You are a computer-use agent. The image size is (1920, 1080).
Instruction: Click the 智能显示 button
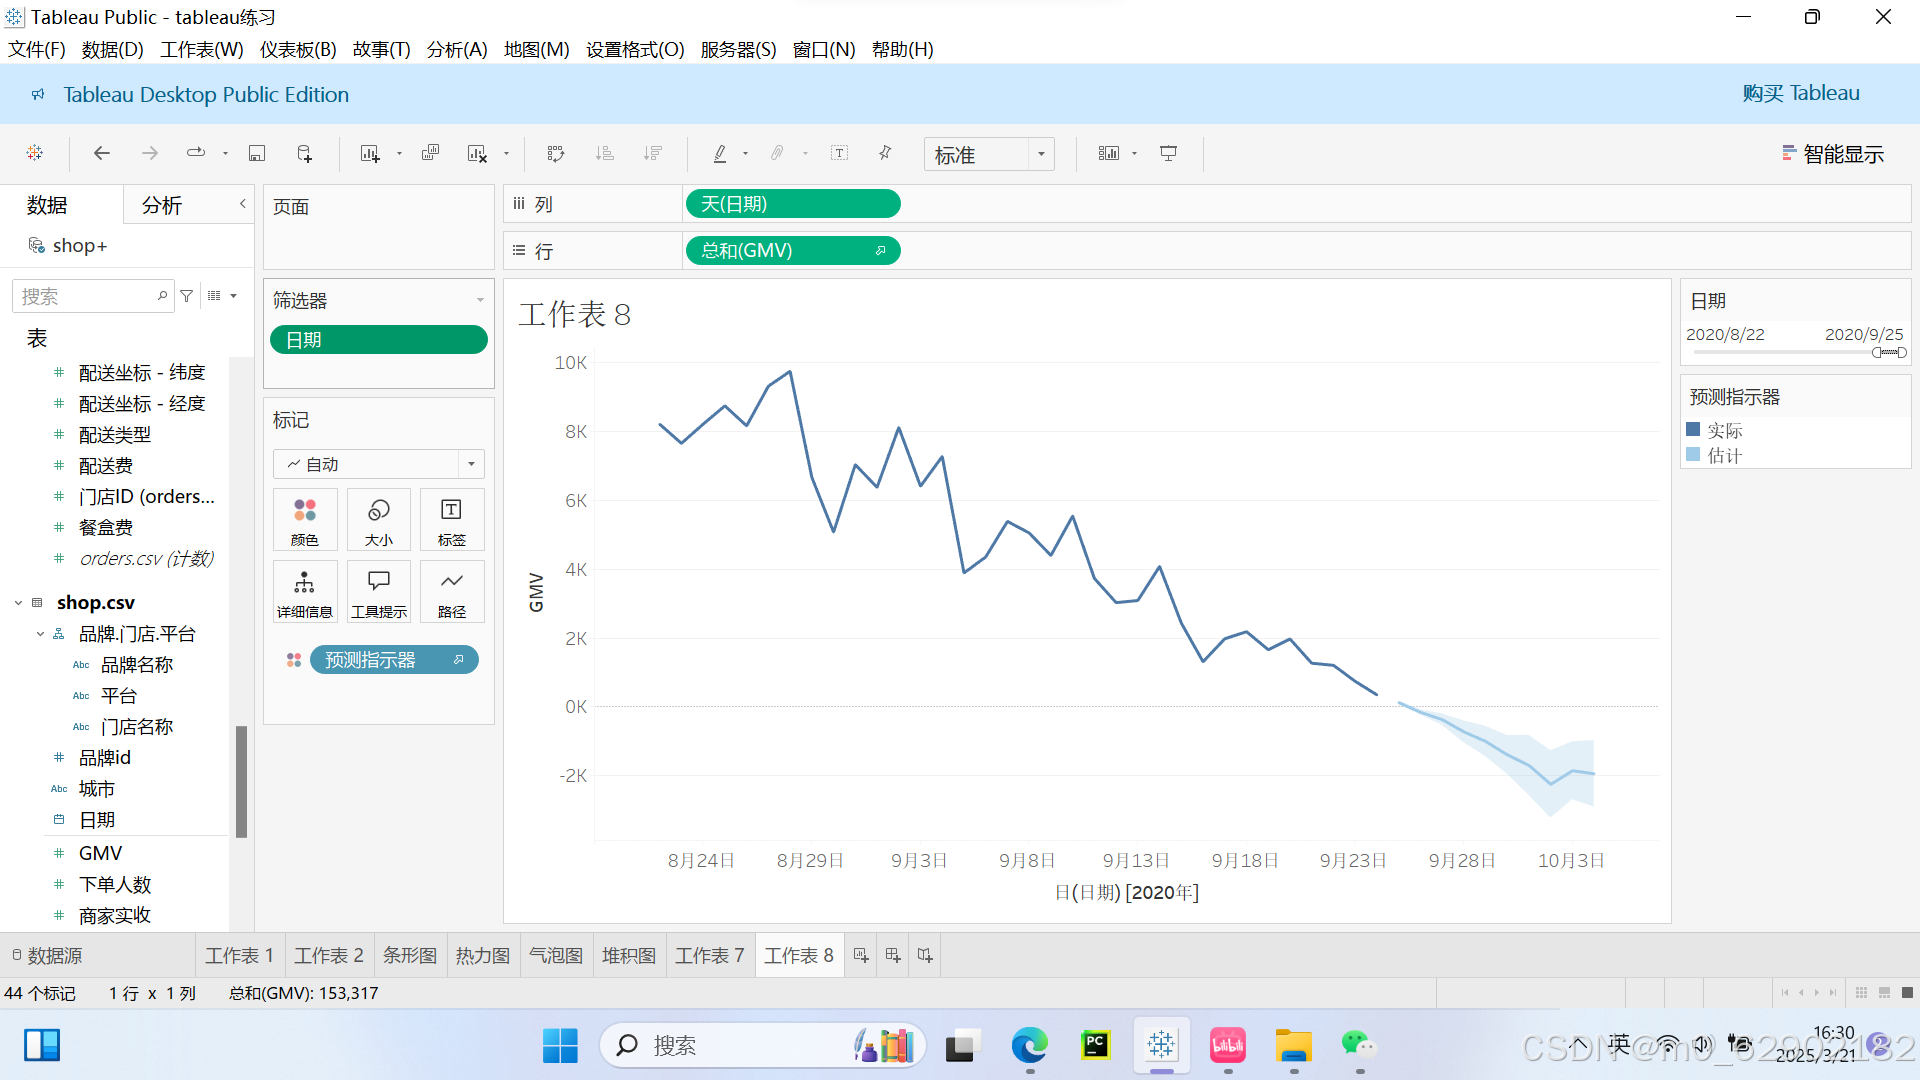pos(1833,154)
